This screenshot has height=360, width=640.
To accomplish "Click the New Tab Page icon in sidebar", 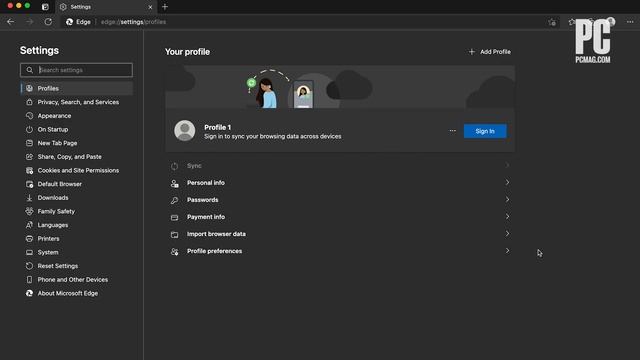I will (29, 143).
